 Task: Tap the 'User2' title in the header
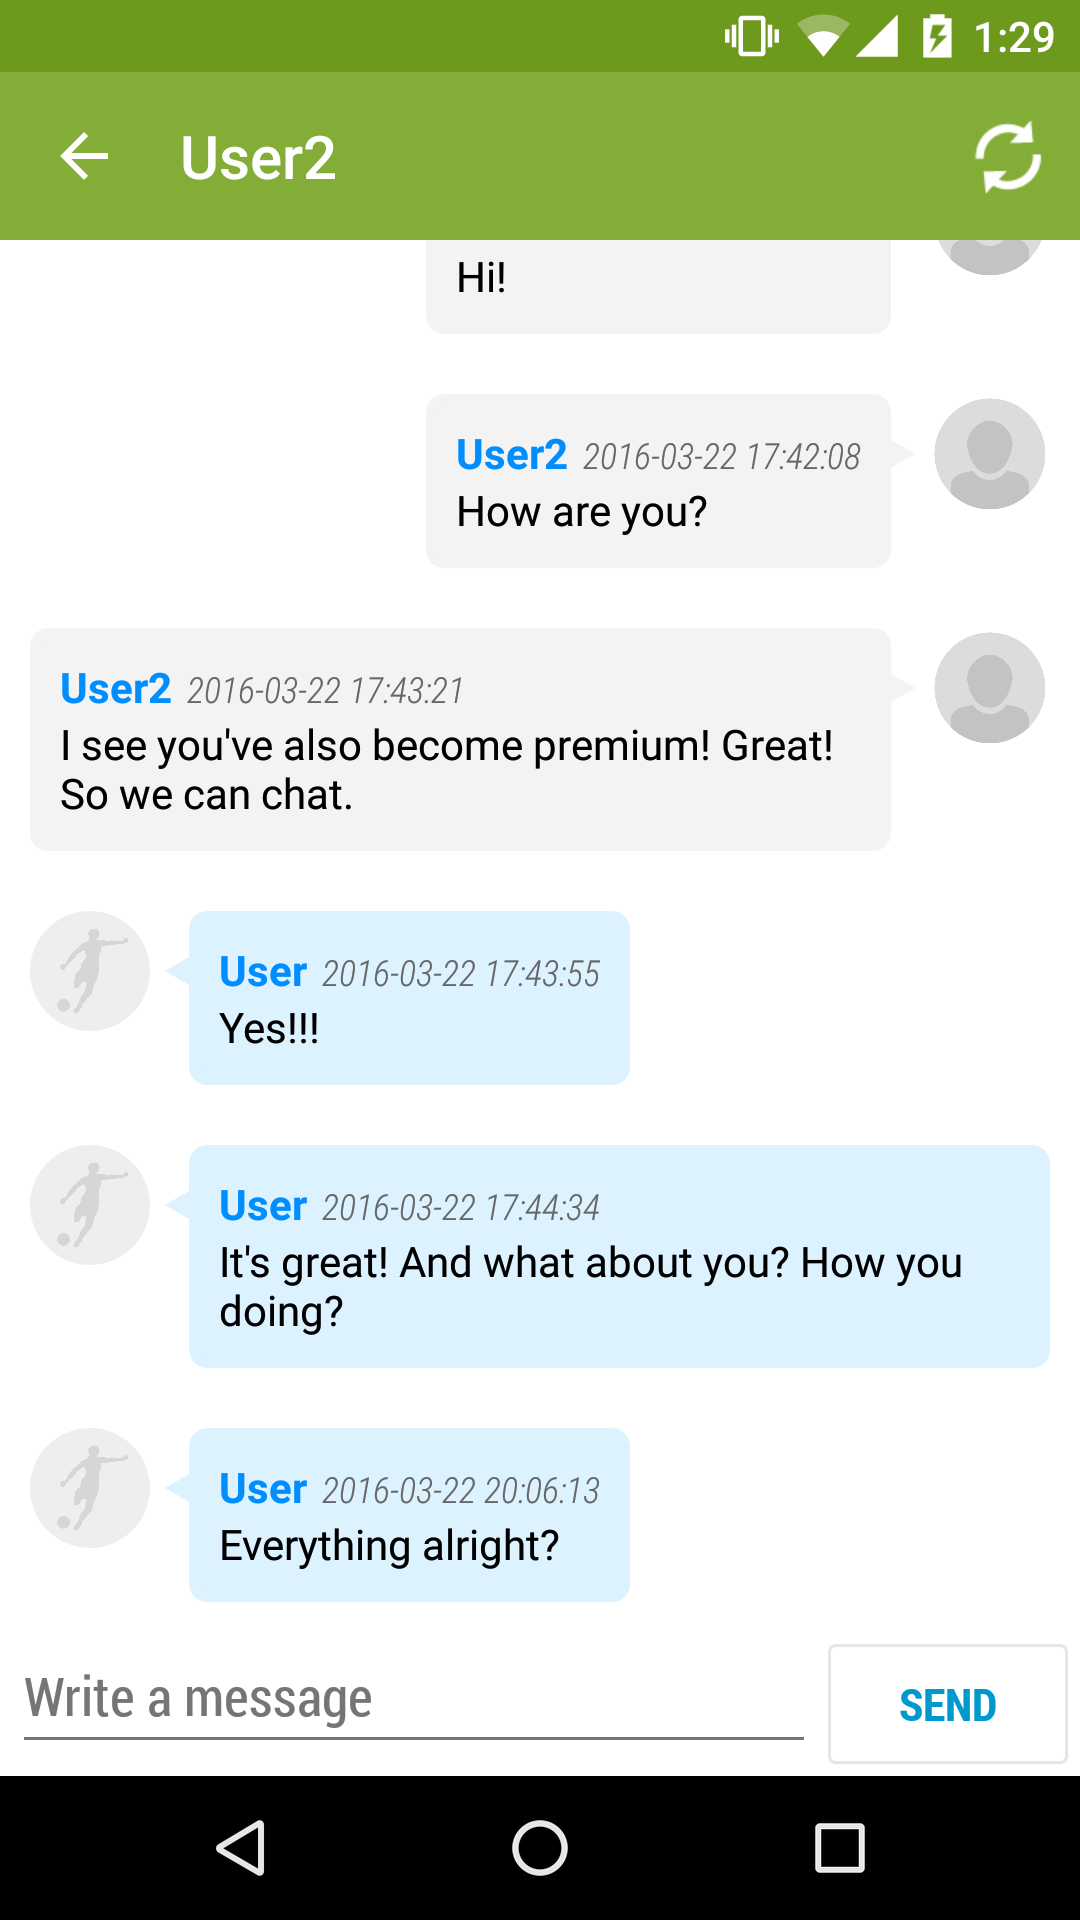[x=258, y=158]
